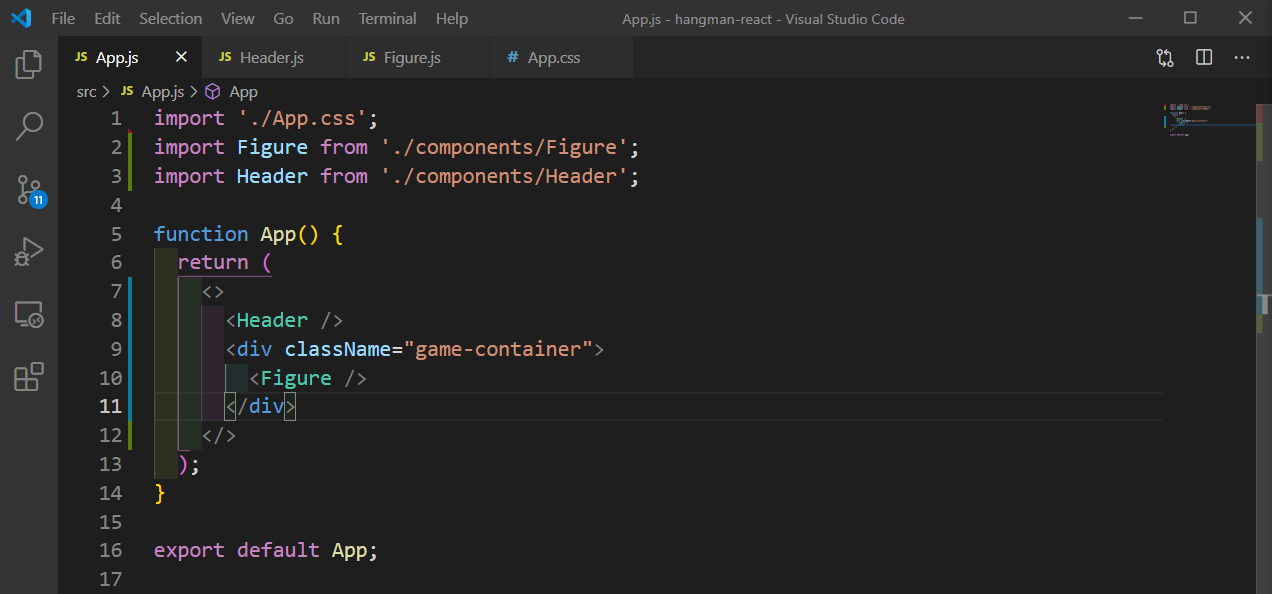Viewport: 1272px width, 594px height.
Task: Click the closing fragment </> tag
Action: [219, 436]
